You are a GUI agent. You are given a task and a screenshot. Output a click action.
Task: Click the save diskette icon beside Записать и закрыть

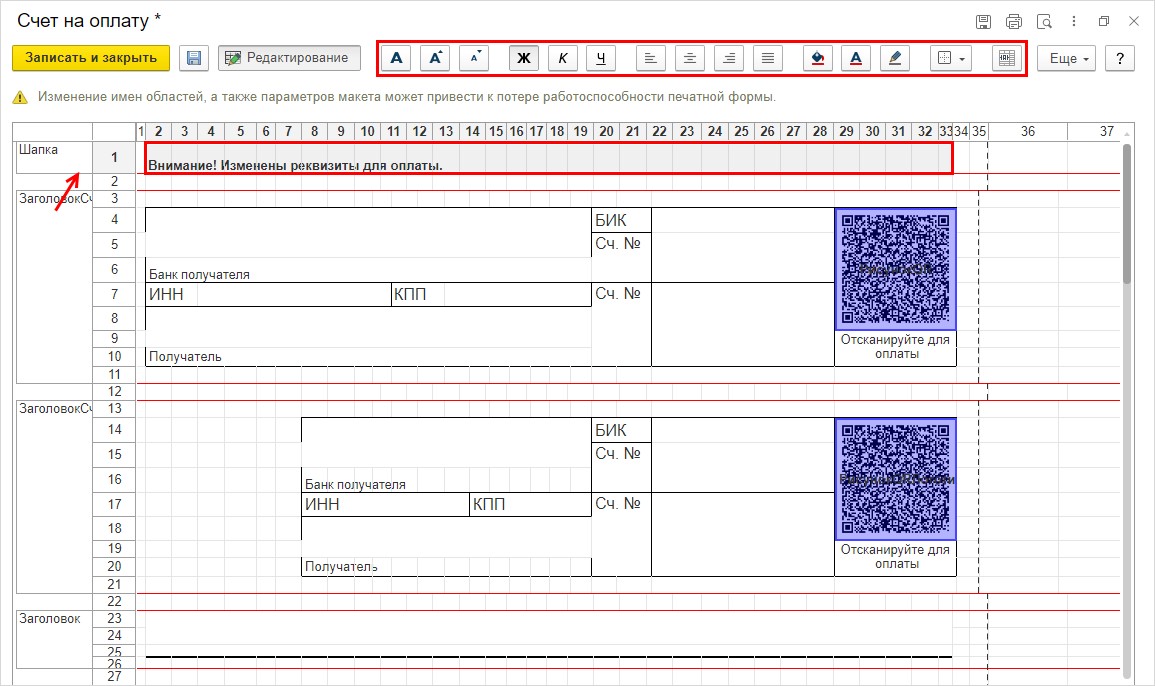coord(194,58)
